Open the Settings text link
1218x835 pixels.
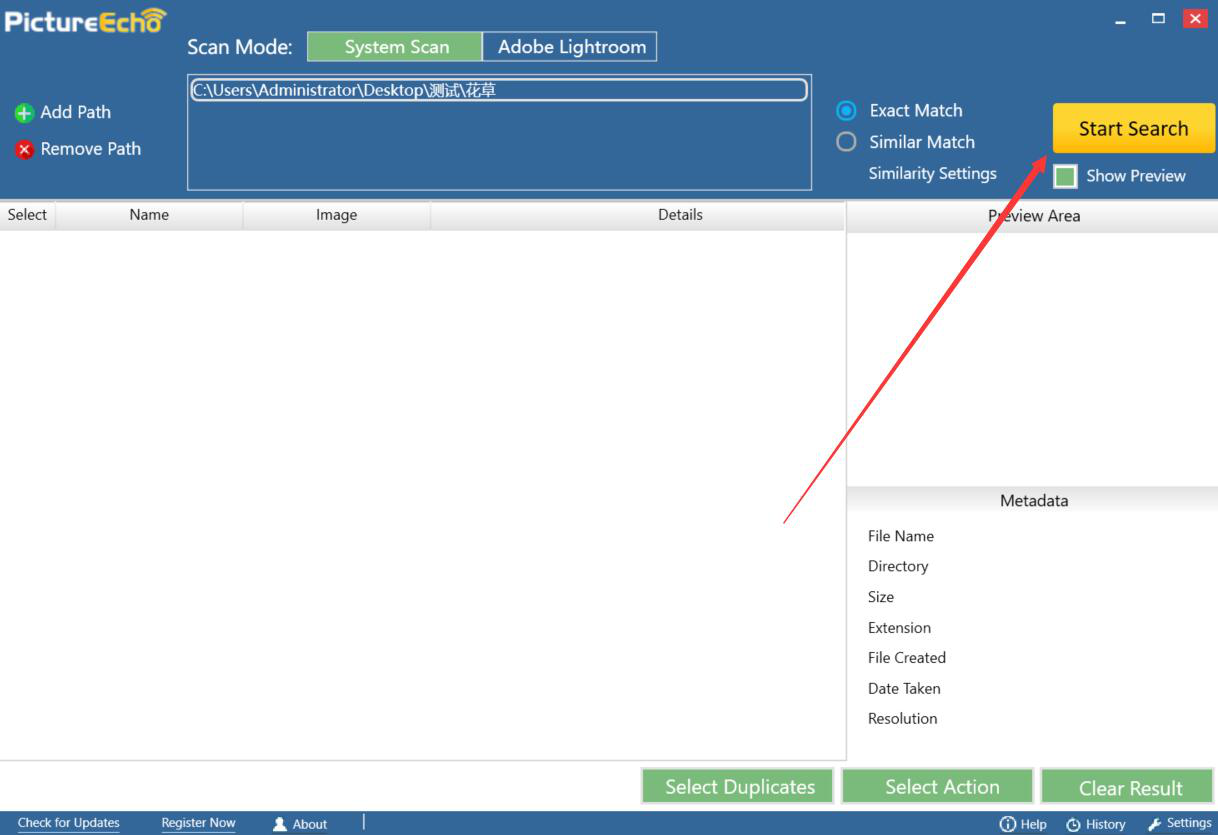coord(1189,823)
